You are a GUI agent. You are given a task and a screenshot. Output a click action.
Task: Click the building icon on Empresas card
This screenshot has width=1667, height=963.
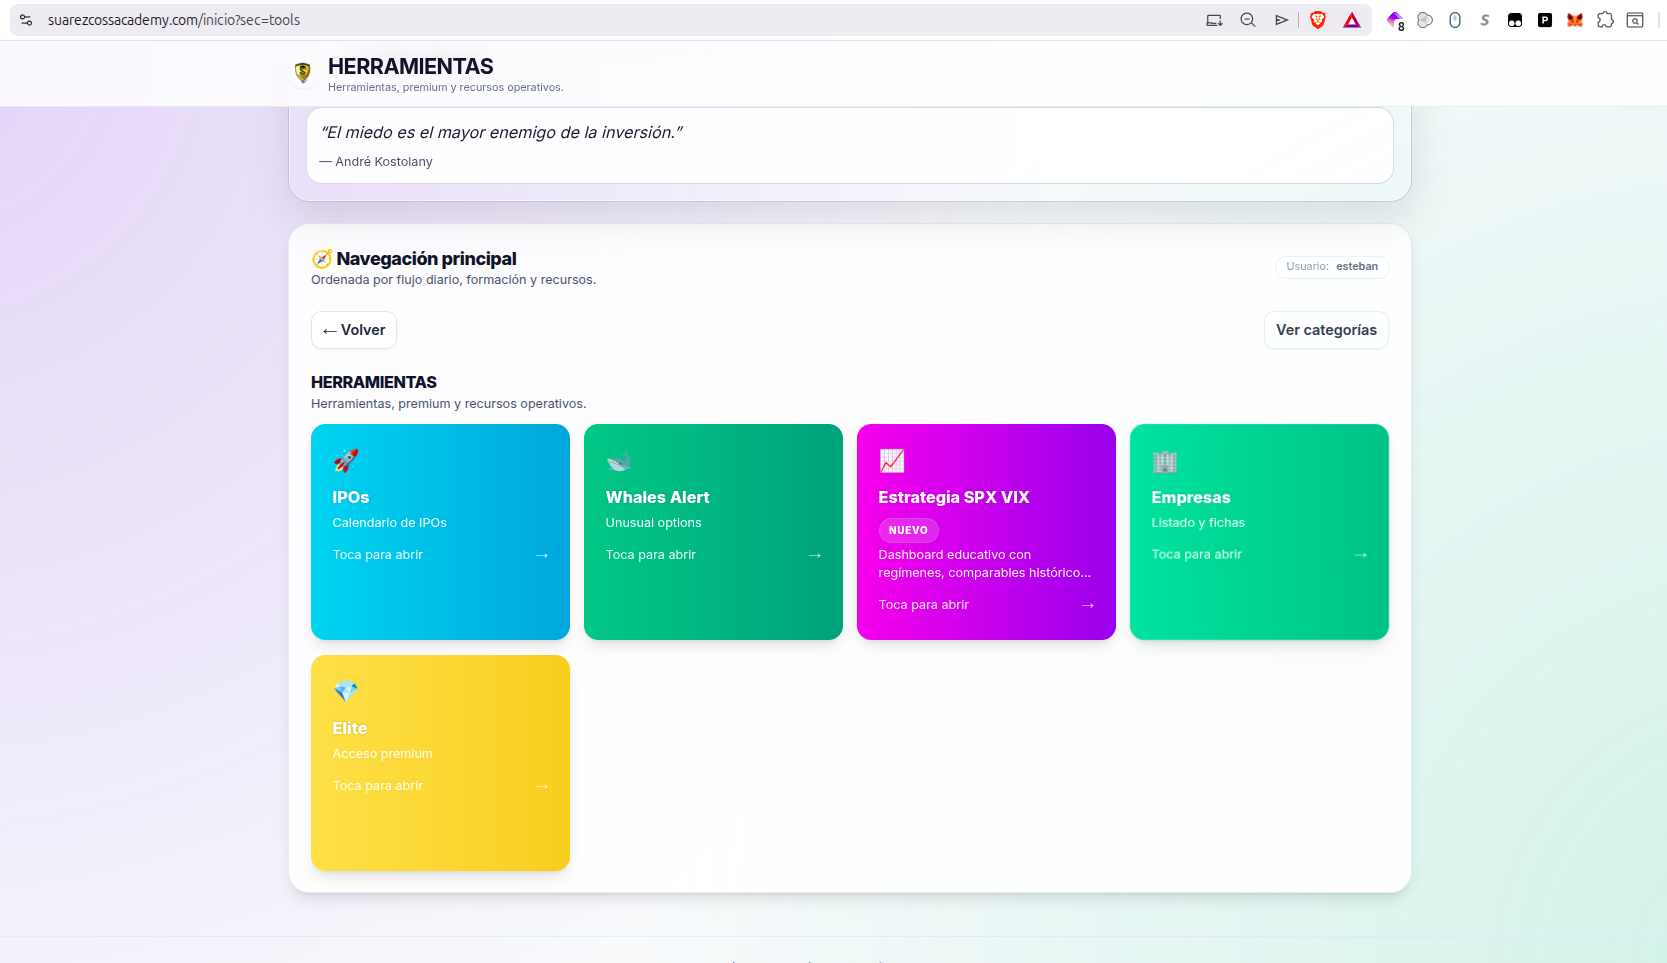click(1165, 461)
